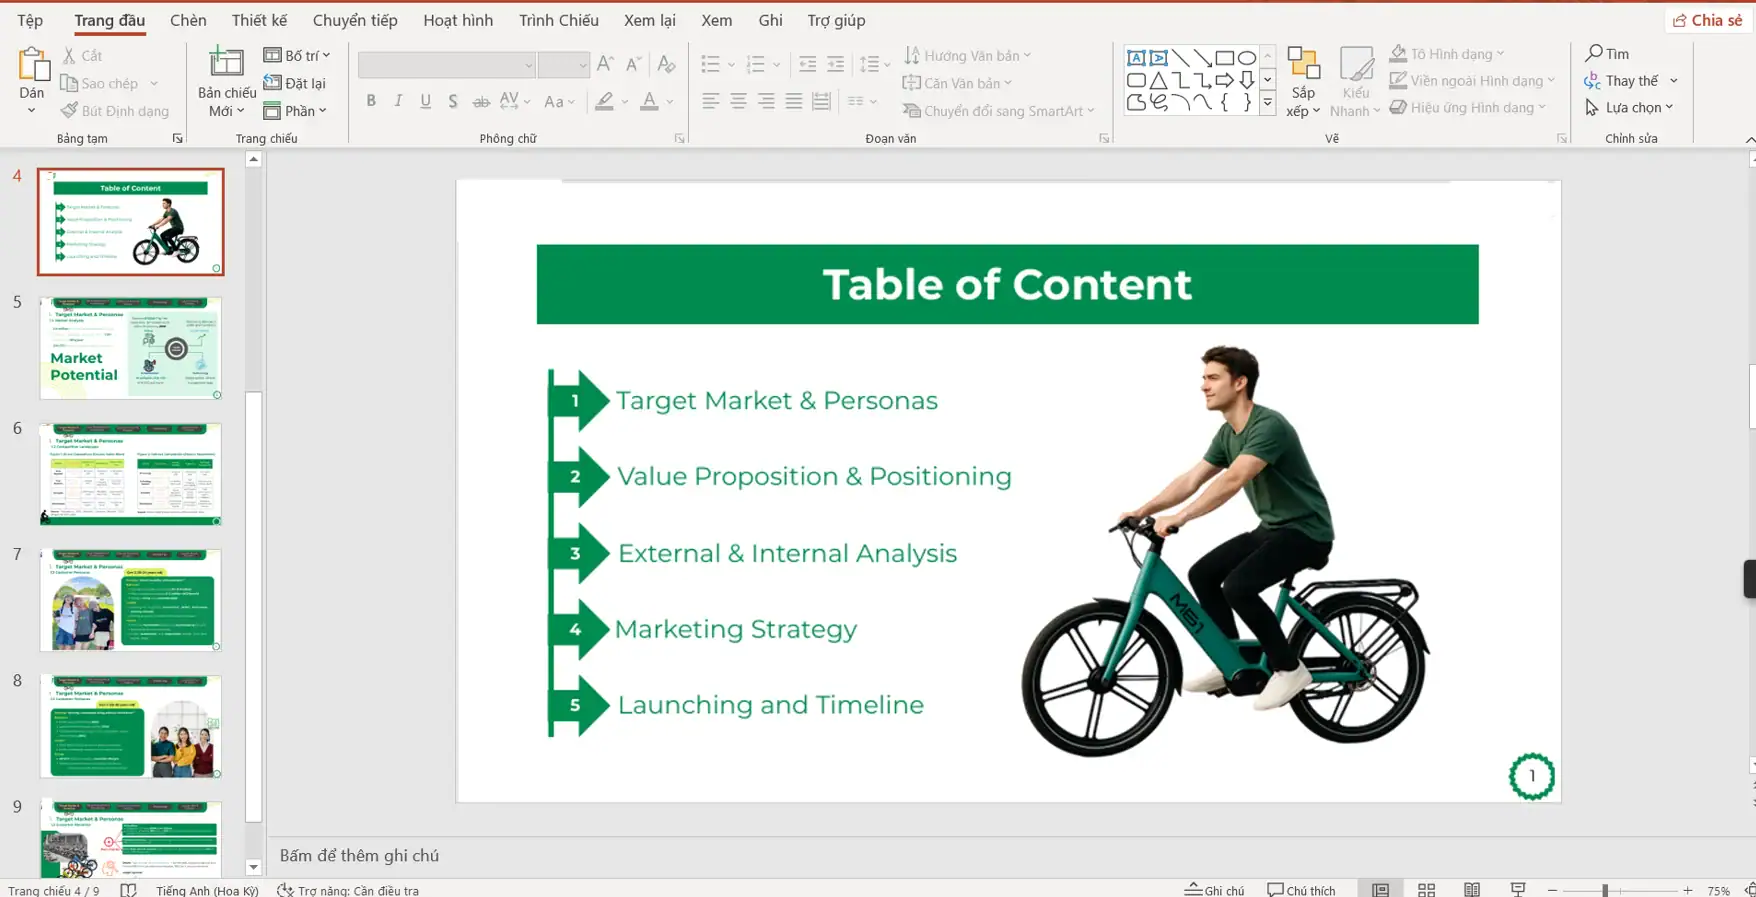
Task: Expand the Hướng Văn bản text direction menu
Action: tap(968, 56)
